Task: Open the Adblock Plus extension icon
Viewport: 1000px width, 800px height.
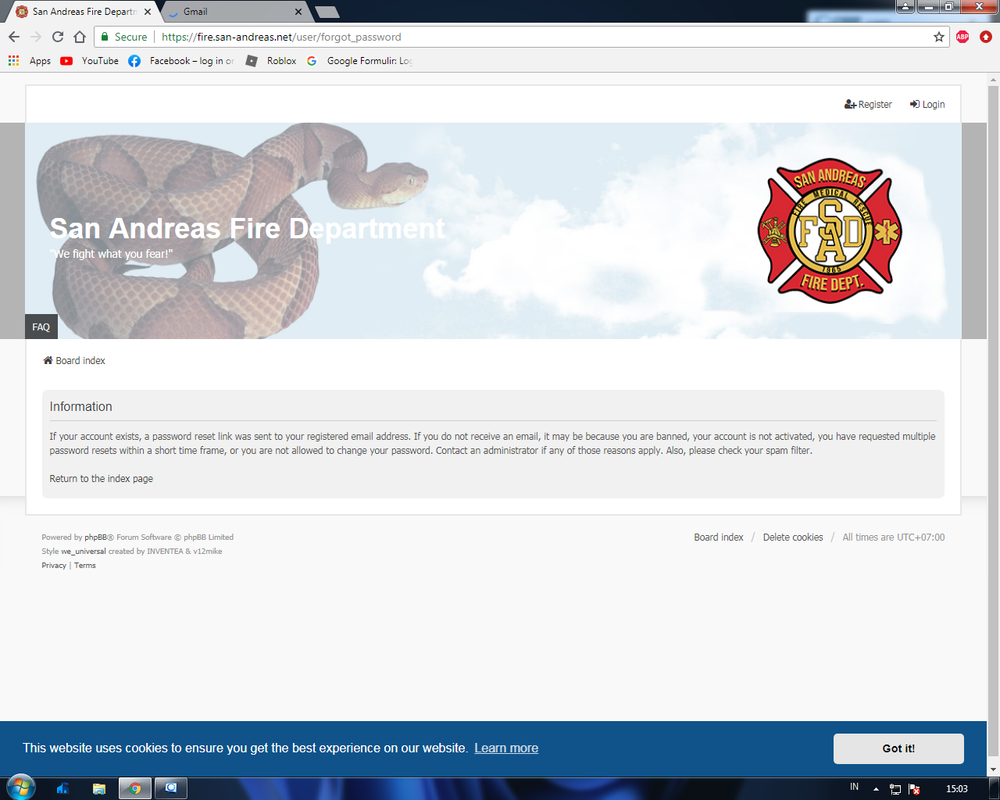Action: click(962, 37)
